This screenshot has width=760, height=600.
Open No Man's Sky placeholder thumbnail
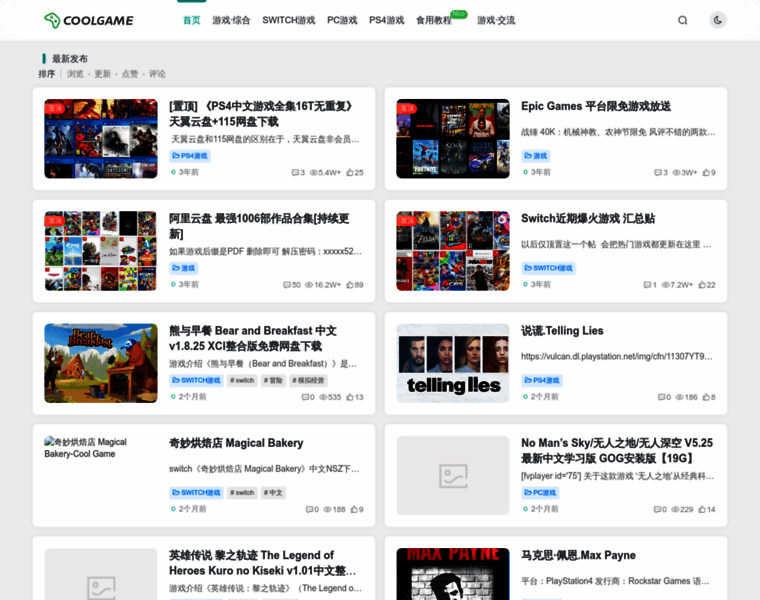[x=453, y=475]
